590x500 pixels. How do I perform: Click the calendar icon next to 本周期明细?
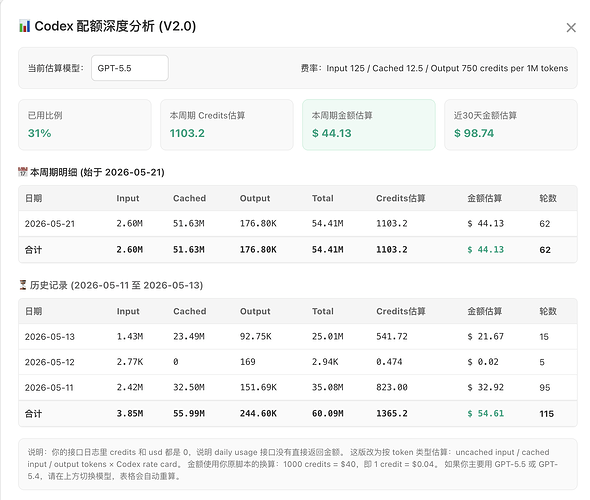tap(23, 172)
